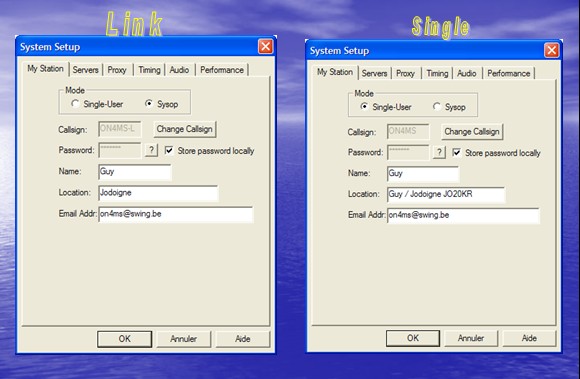Confirm with OK in Link window

125,339
